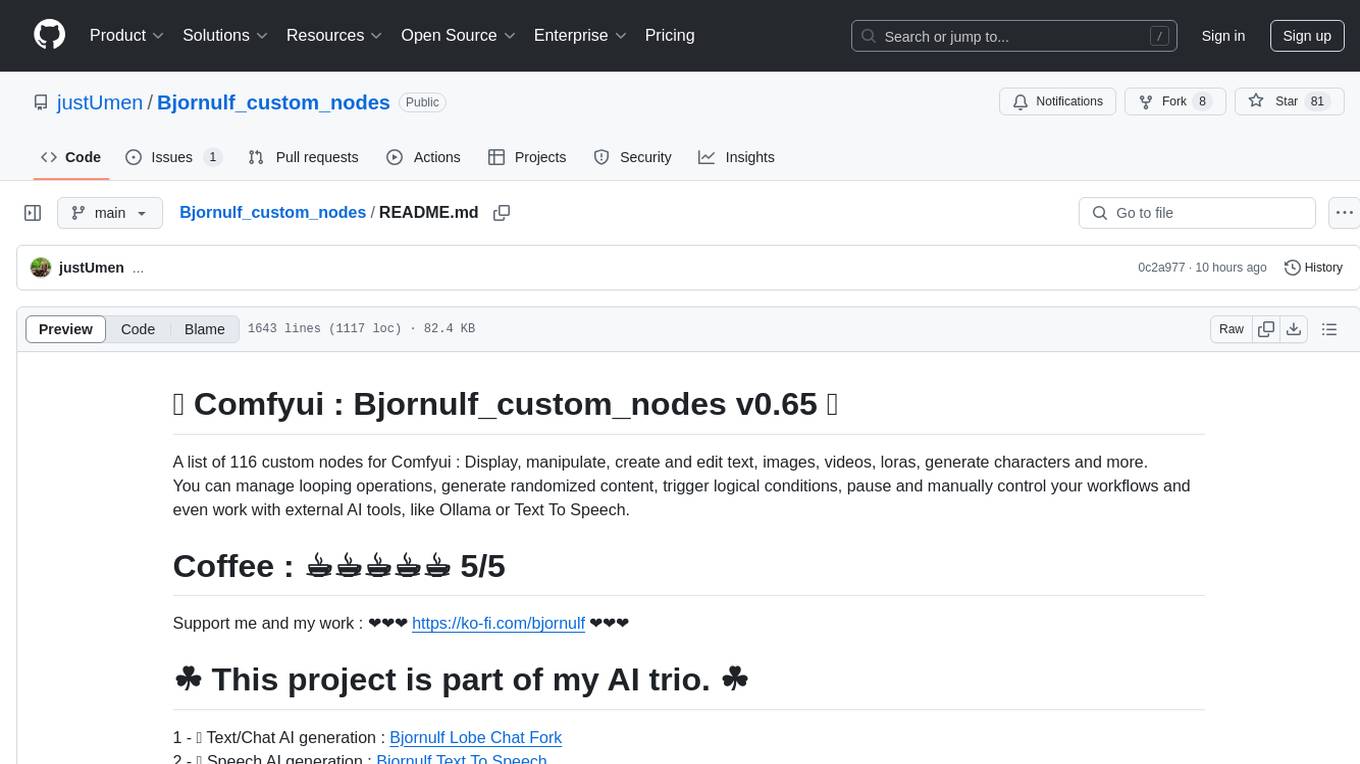This screenshot has width=1360, height=764.
Task: Open the ko-fi.com/bjornulf link
Action: click(x=498, y=623)
